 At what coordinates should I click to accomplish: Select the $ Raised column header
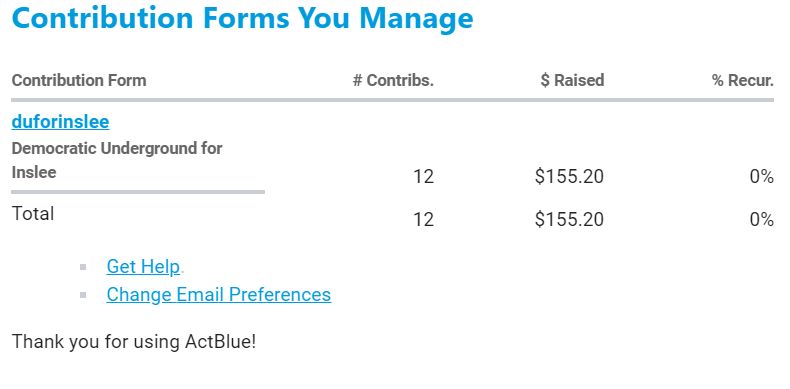572,80
